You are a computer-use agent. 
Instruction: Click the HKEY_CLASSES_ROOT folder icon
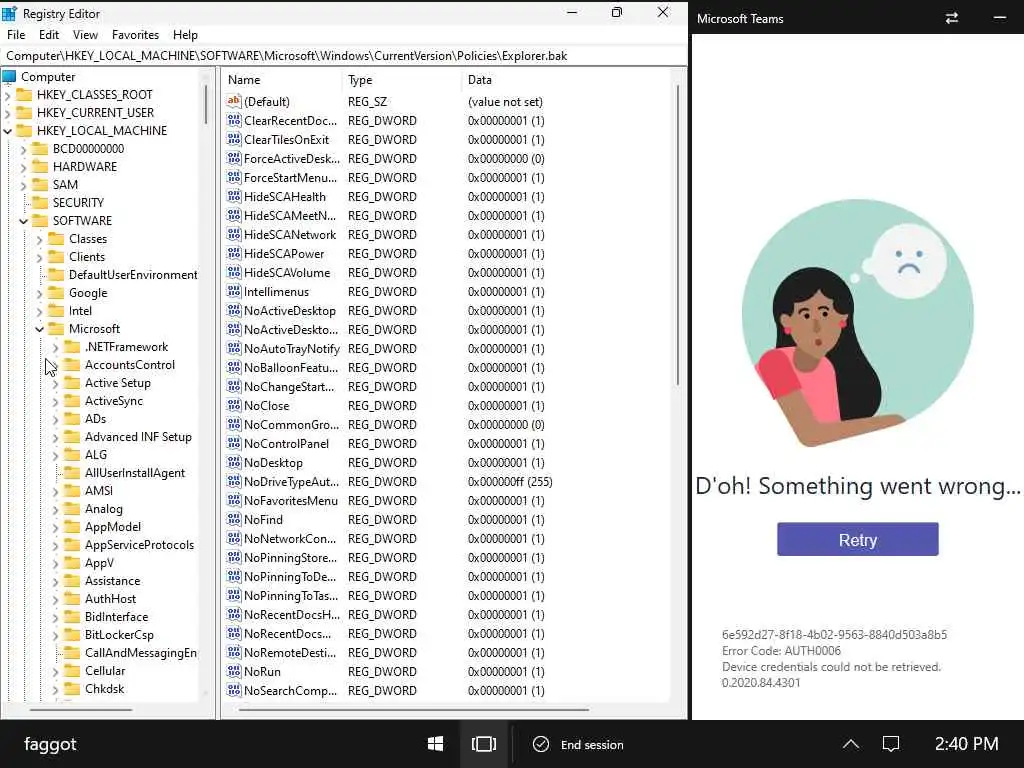[24, 95]
